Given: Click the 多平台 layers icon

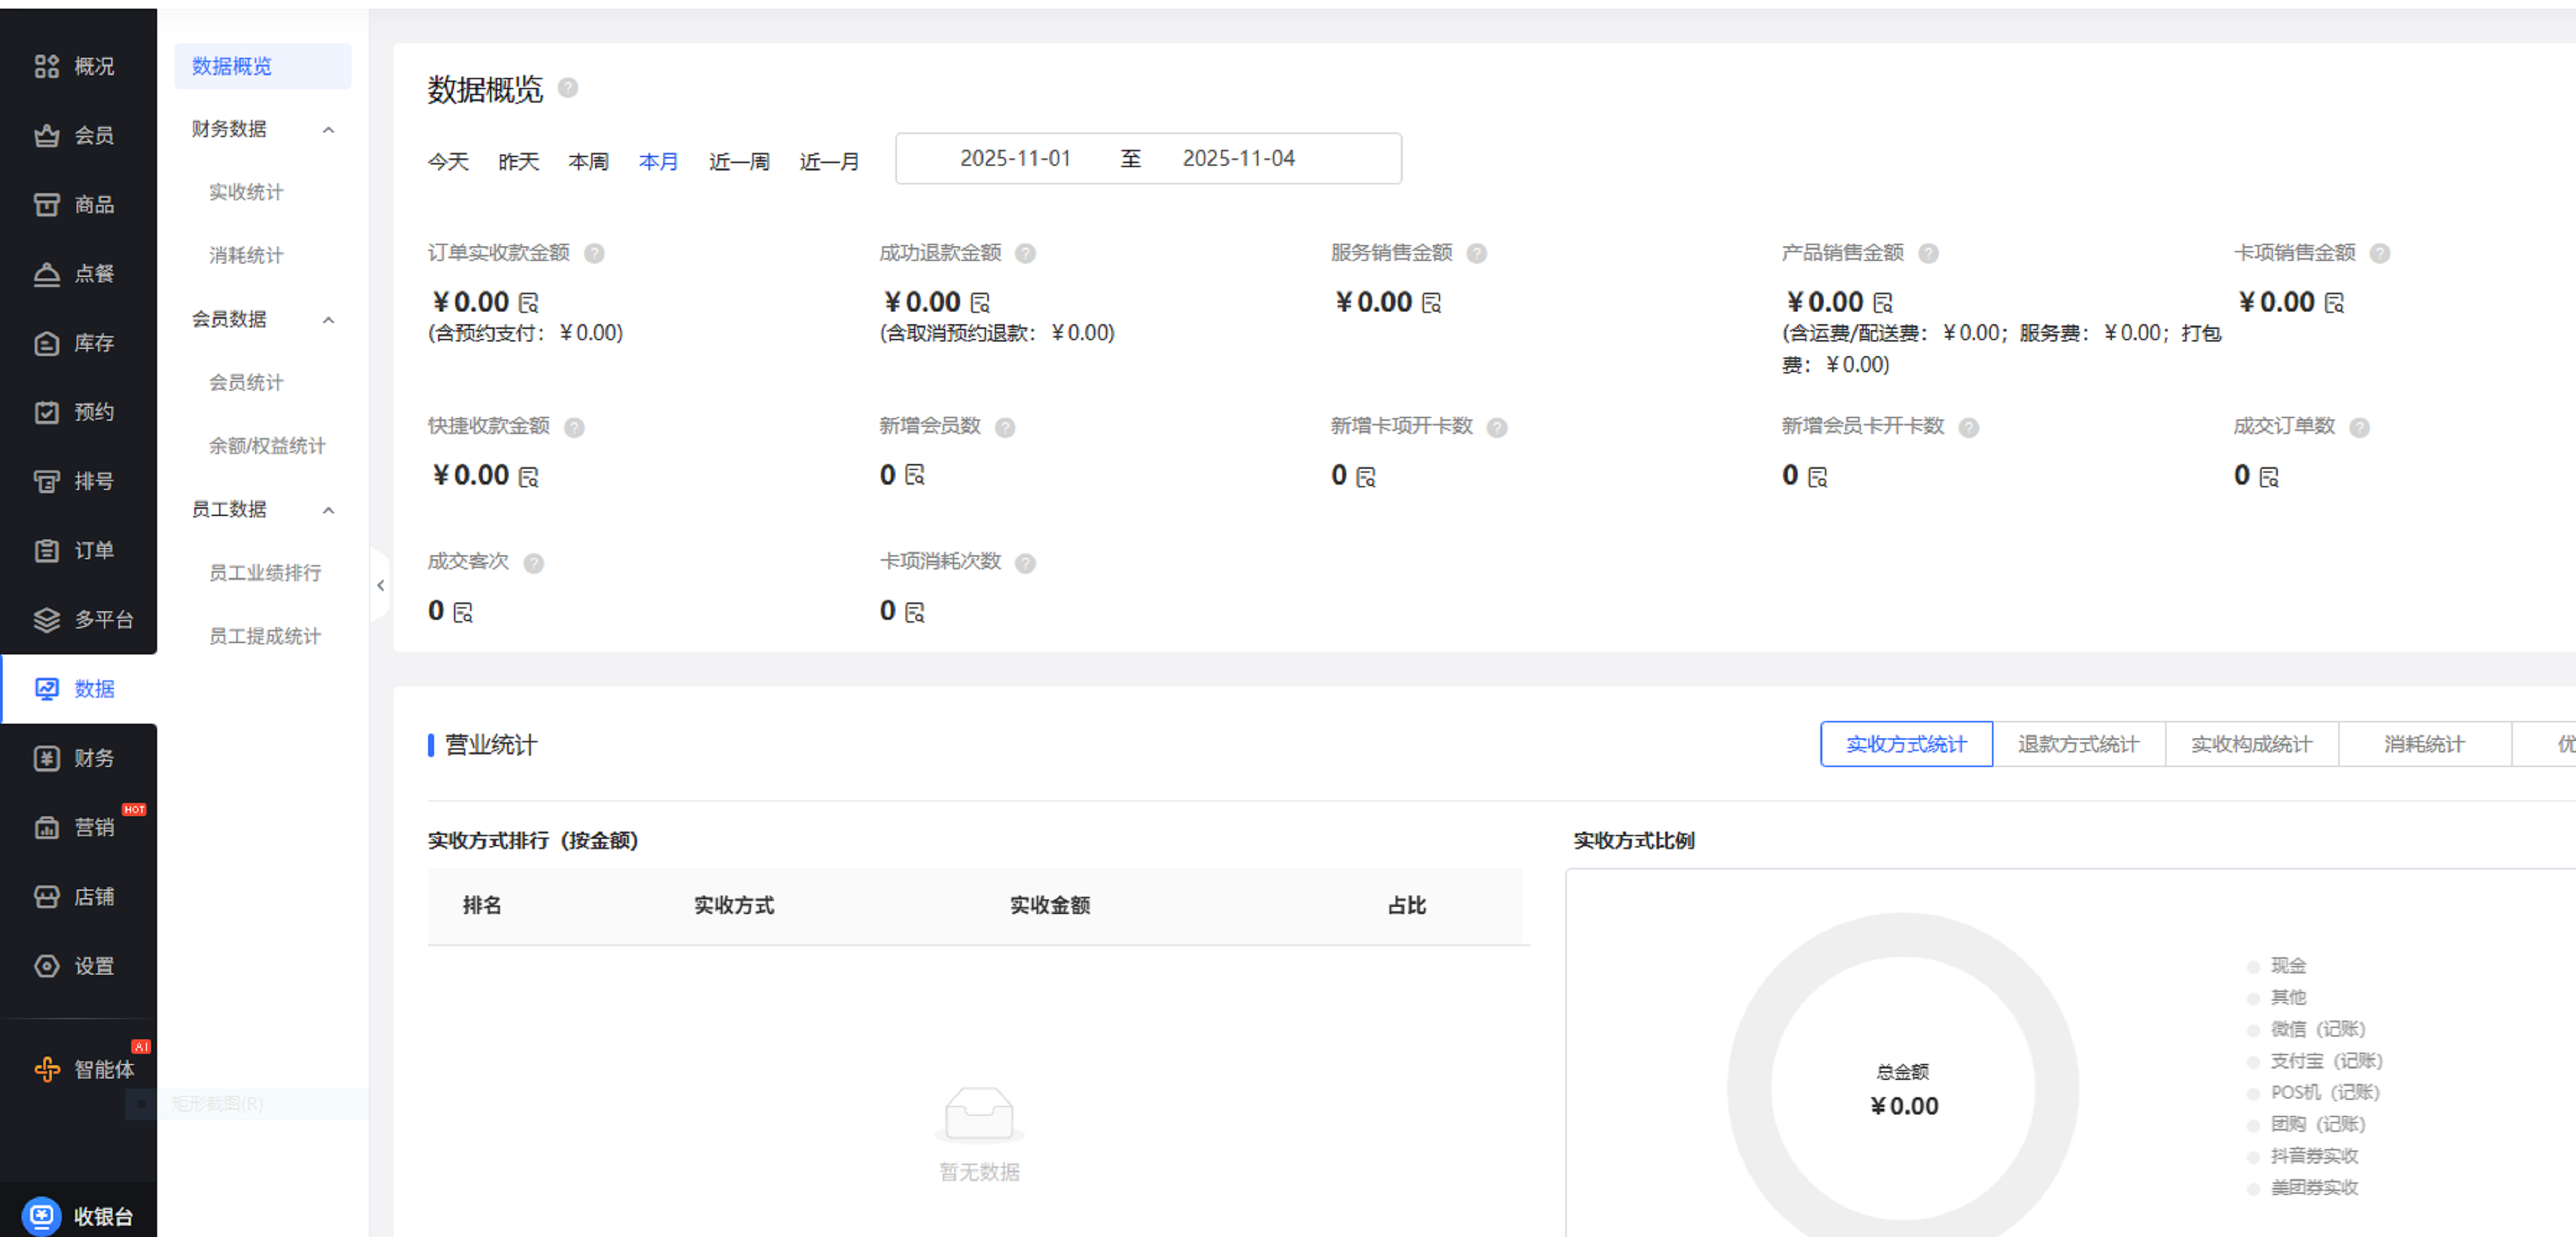Looking at the screenshot, I should [46, 620].
